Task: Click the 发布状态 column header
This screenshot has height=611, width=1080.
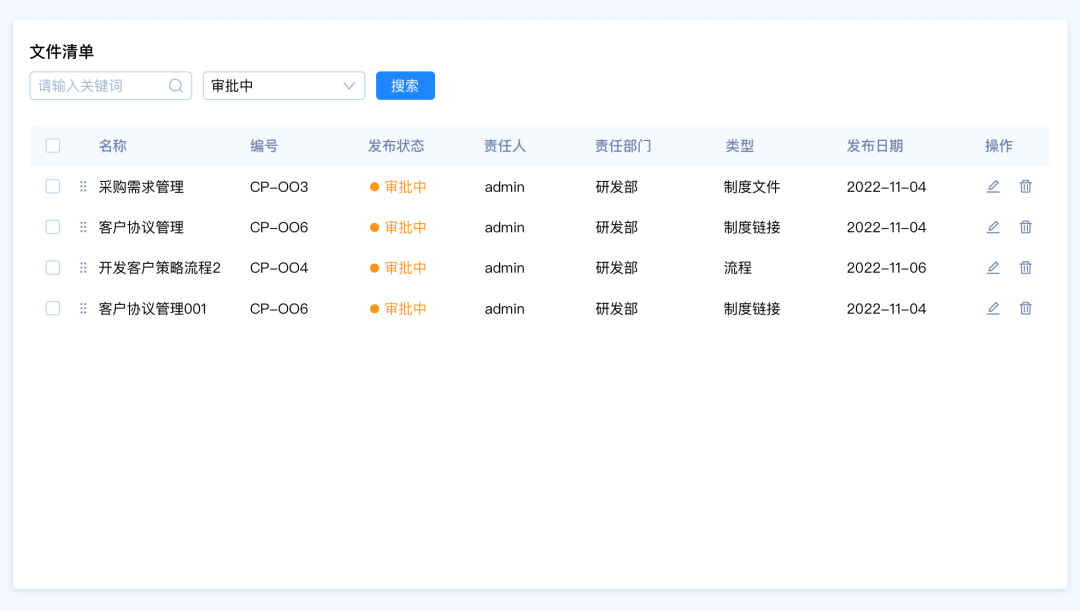Action: point(396,146)
